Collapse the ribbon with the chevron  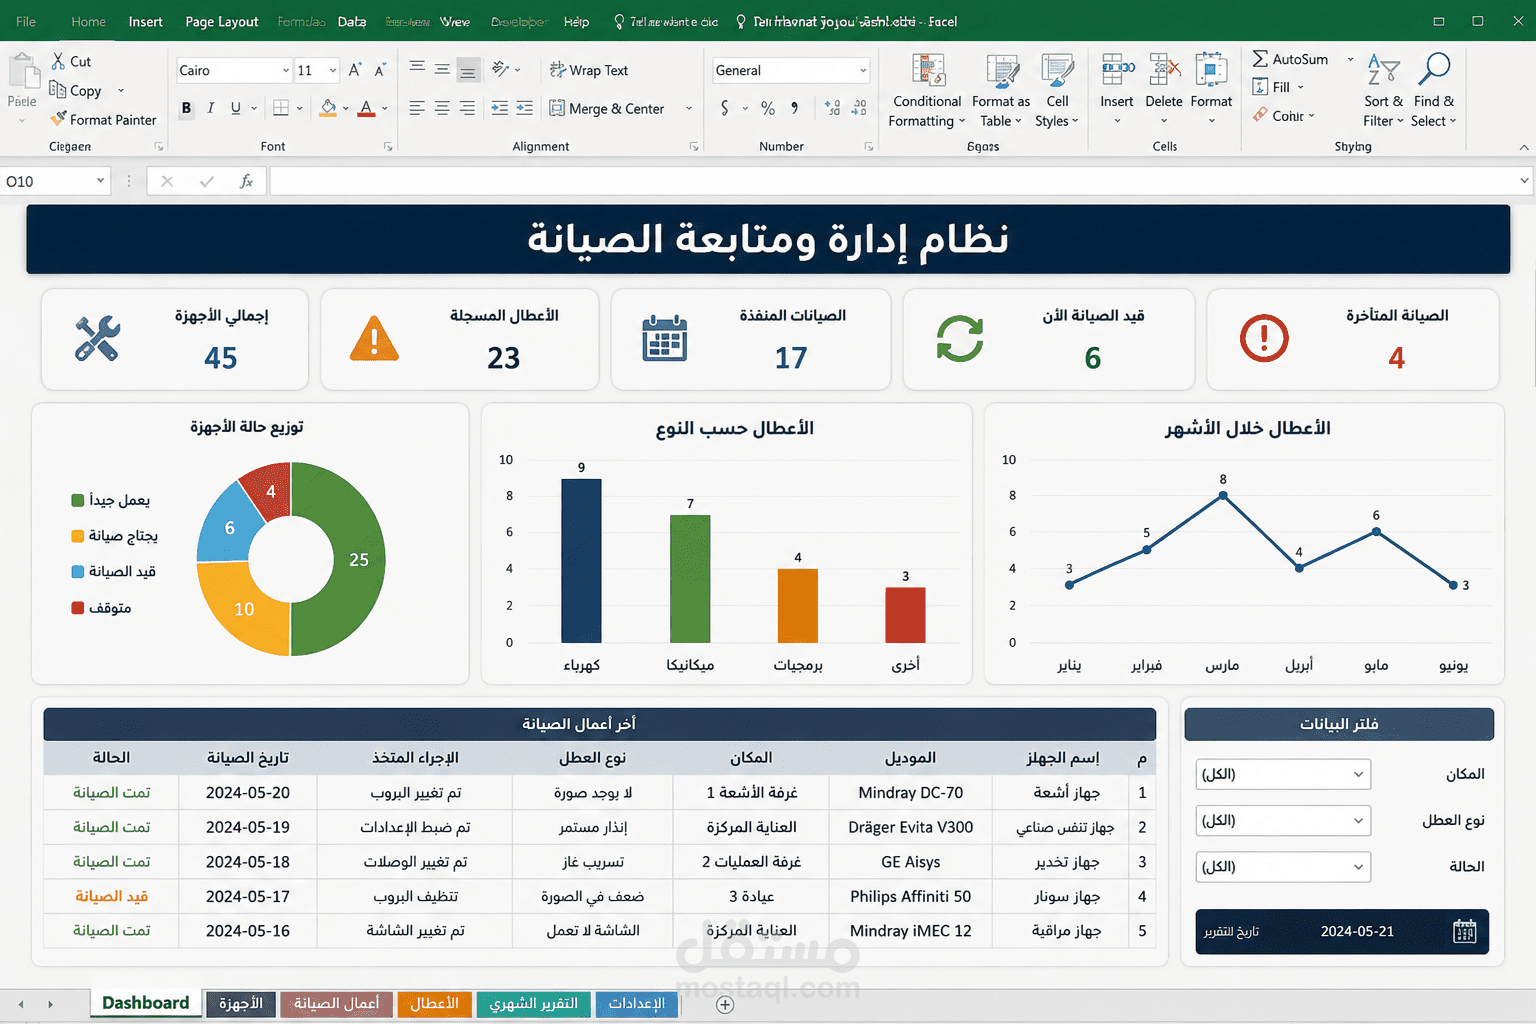[1523, 147]
